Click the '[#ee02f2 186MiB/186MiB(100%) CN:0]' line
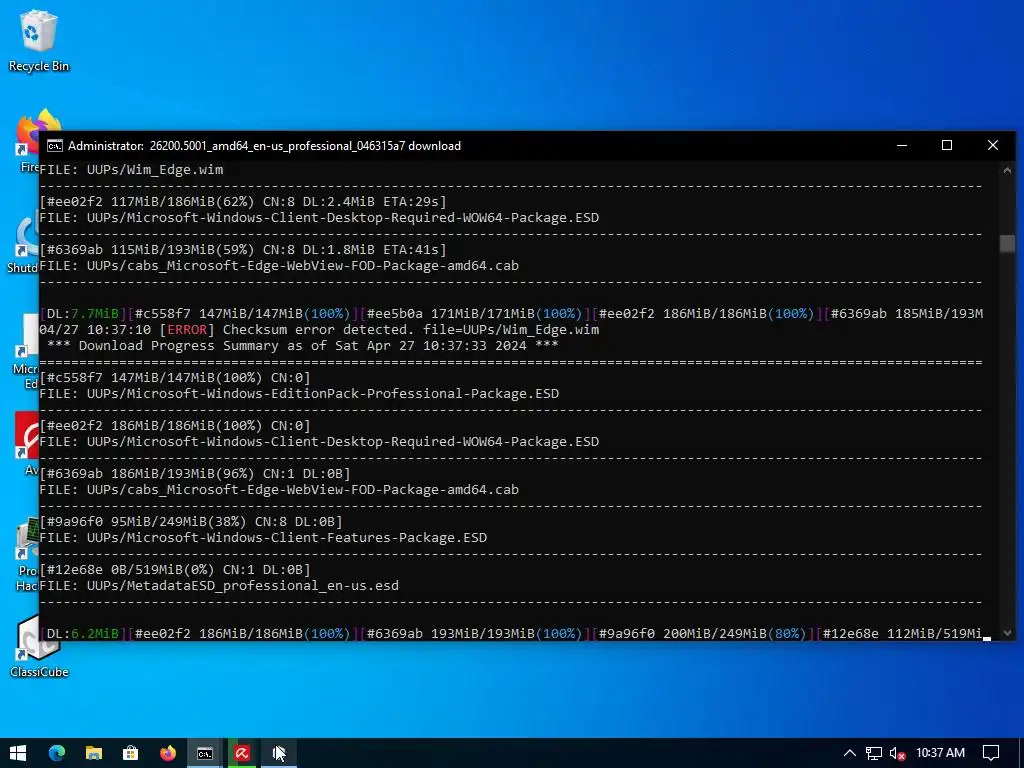The width and height of the screenshot is (1024, 768). click(174, 426)
